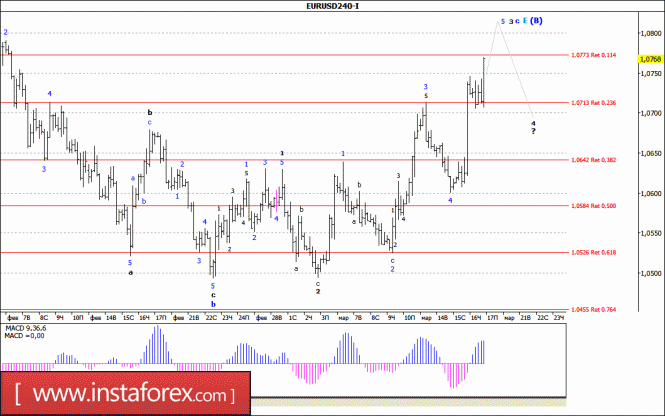Click the 24П date axis label
The width and height of the screenshot is (665, 416).
pos(244,318)
